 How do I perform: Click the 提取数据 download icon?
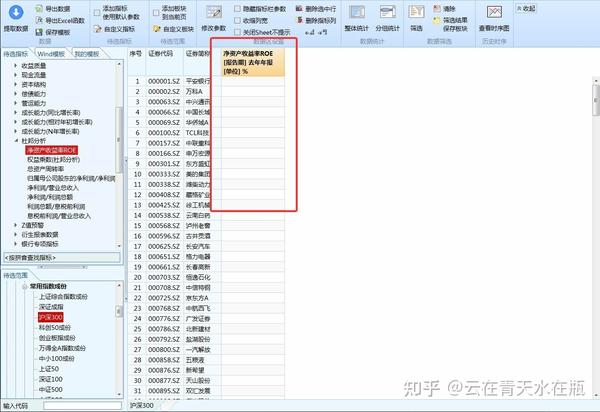point(16,12)
